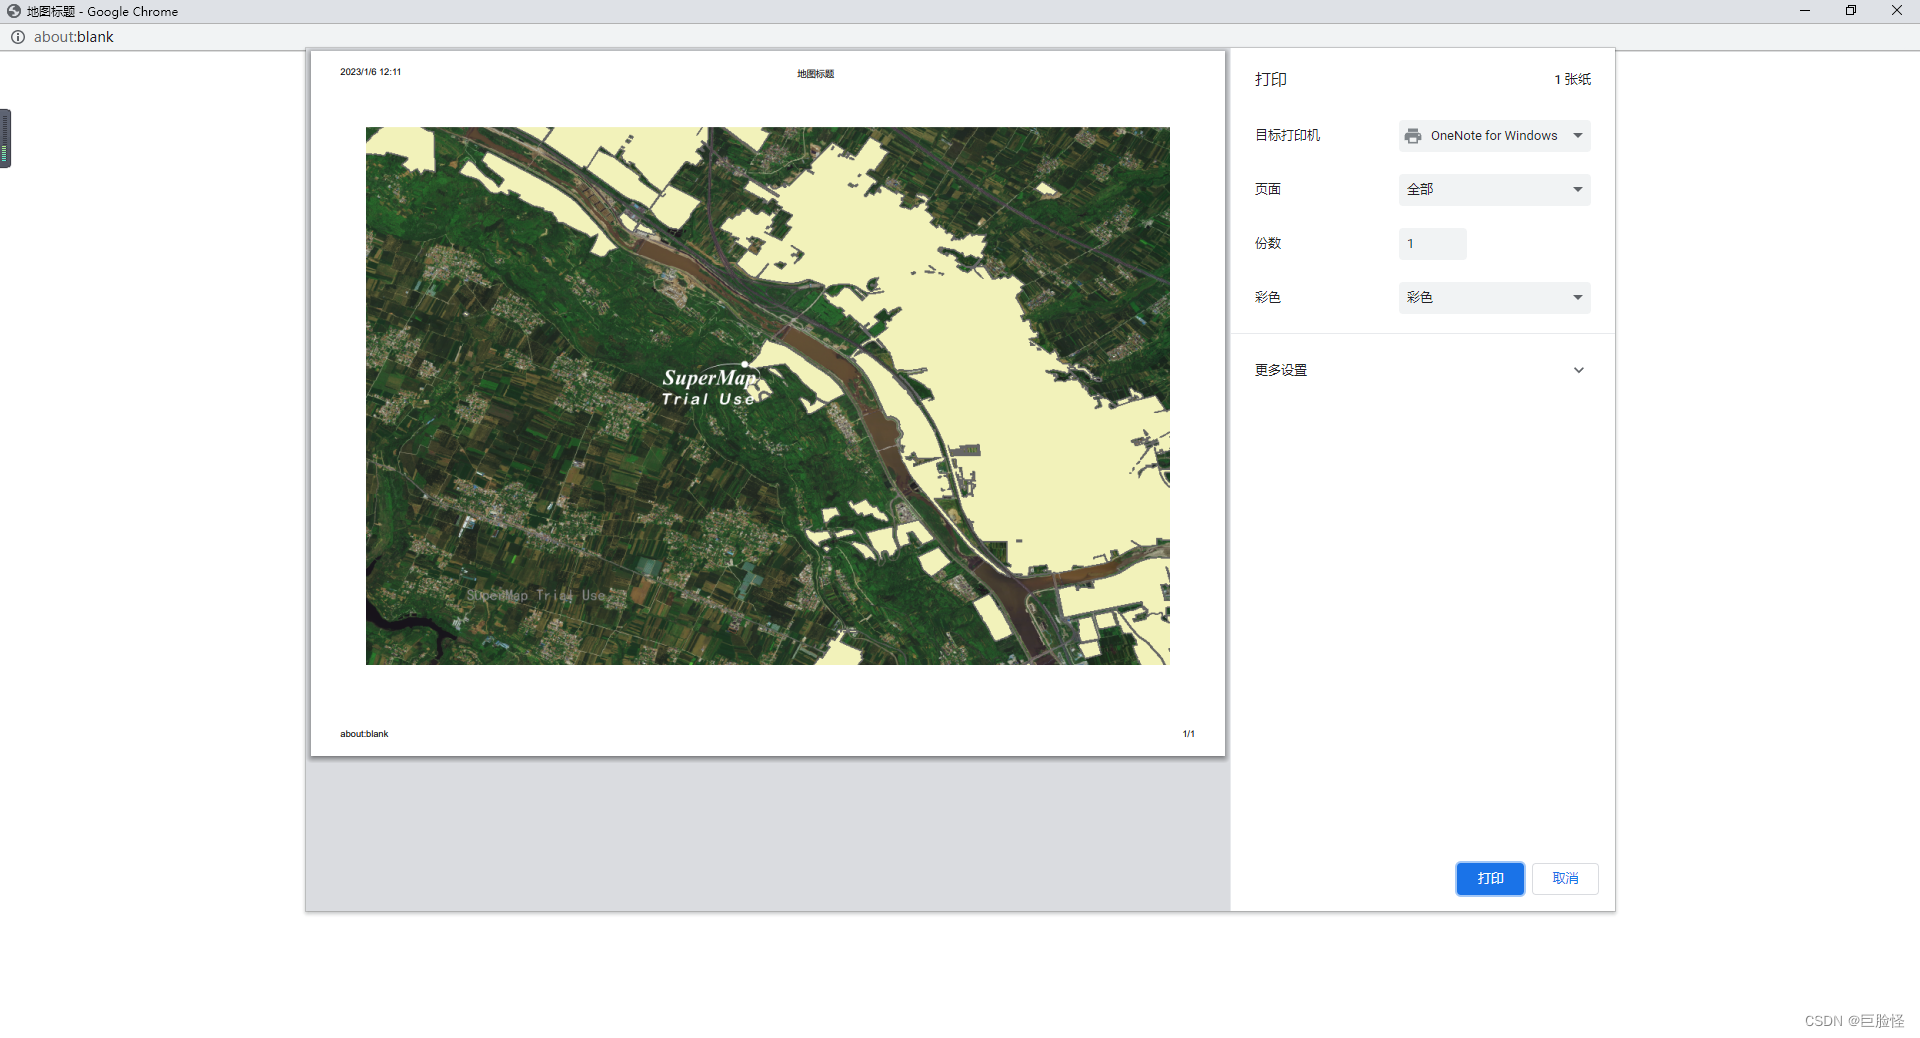This screenshot has width=1920, height=1038.
Task: Click the 页面 label
Action: point(1268,190)
